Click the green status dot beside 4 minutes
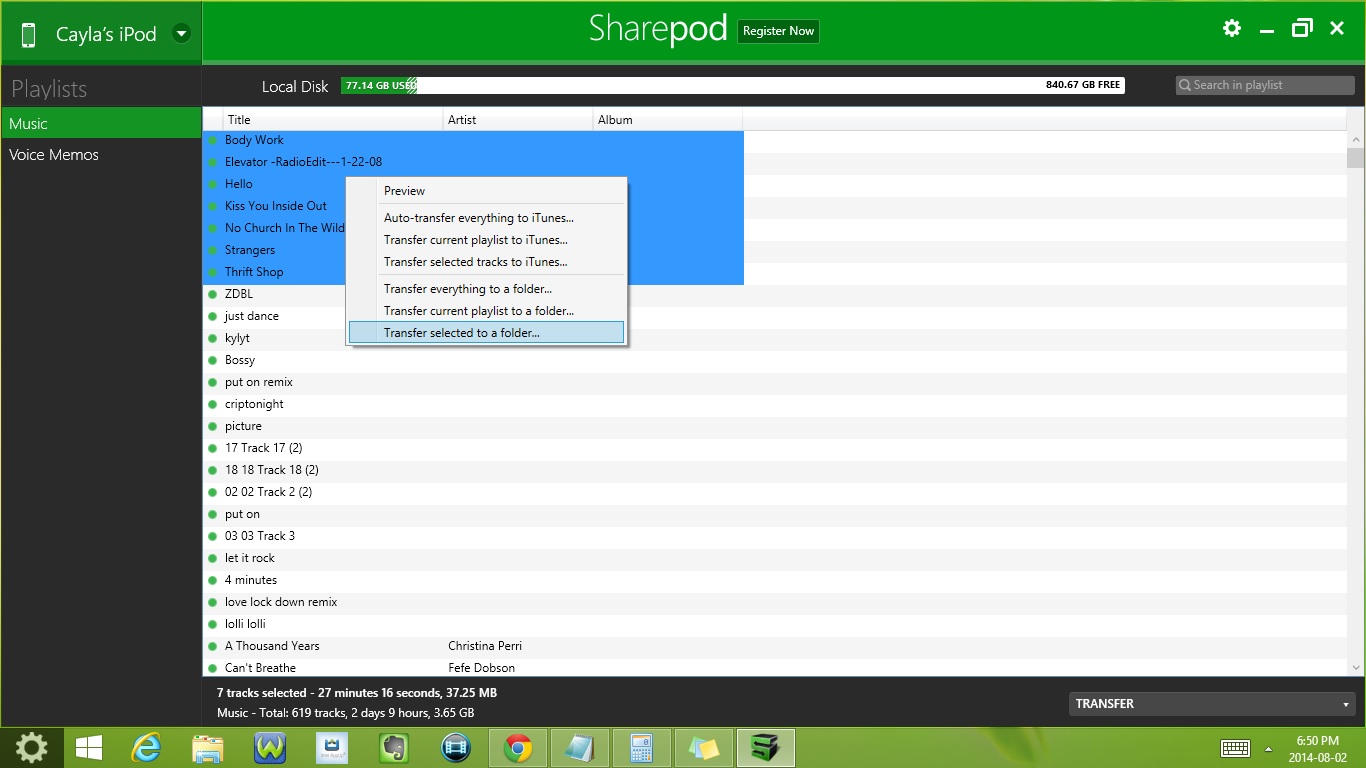Screen dimensions: 1366x768 click(212, 580)
